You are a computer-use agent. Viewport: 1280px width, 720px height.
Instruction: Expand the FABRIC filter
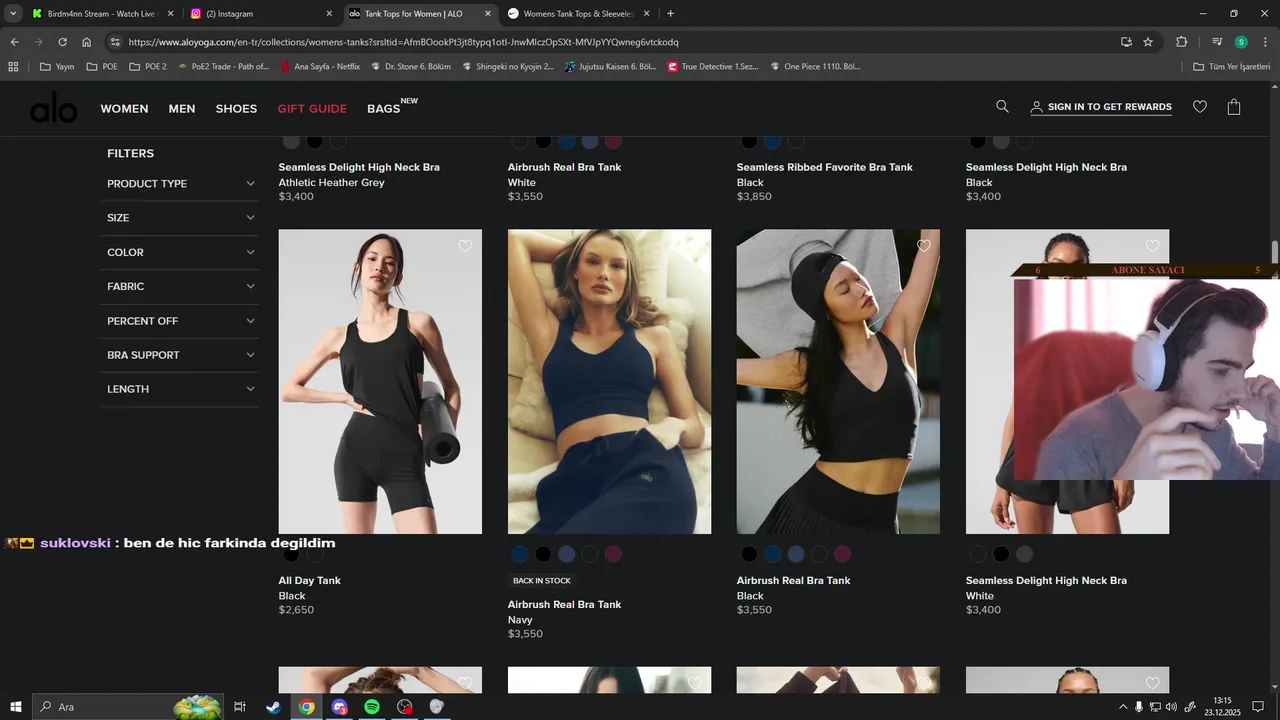click(x=181, y=286)
